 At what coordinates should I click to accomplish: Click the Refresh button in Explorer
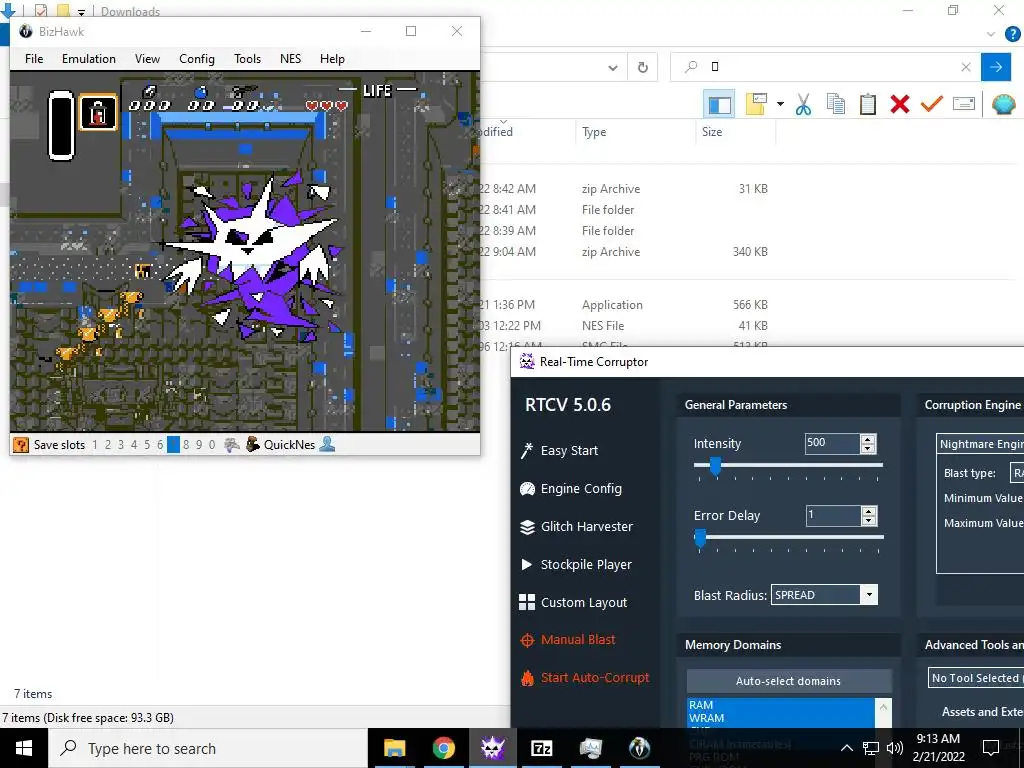(643, 67)
